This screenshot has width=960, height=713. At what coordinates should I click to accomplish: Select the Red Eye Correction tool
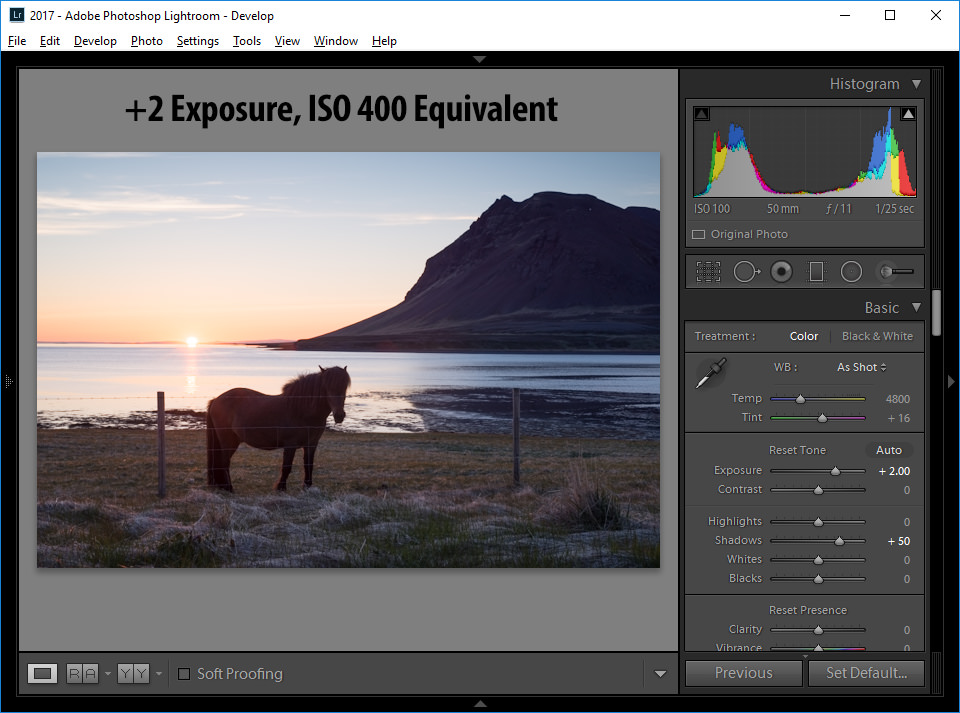click(781, 272)
